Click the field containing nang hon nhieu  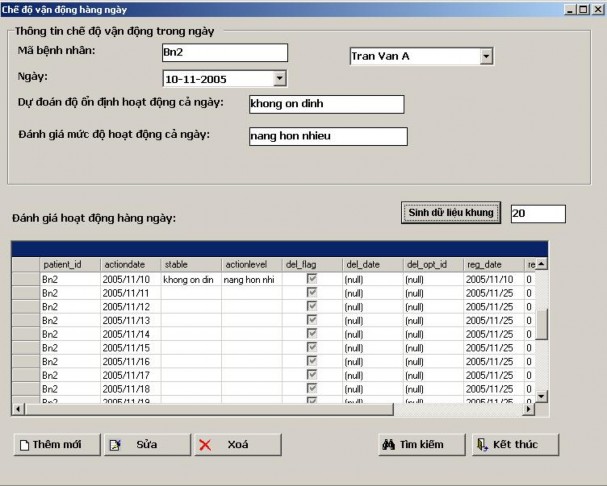point(328,136)
